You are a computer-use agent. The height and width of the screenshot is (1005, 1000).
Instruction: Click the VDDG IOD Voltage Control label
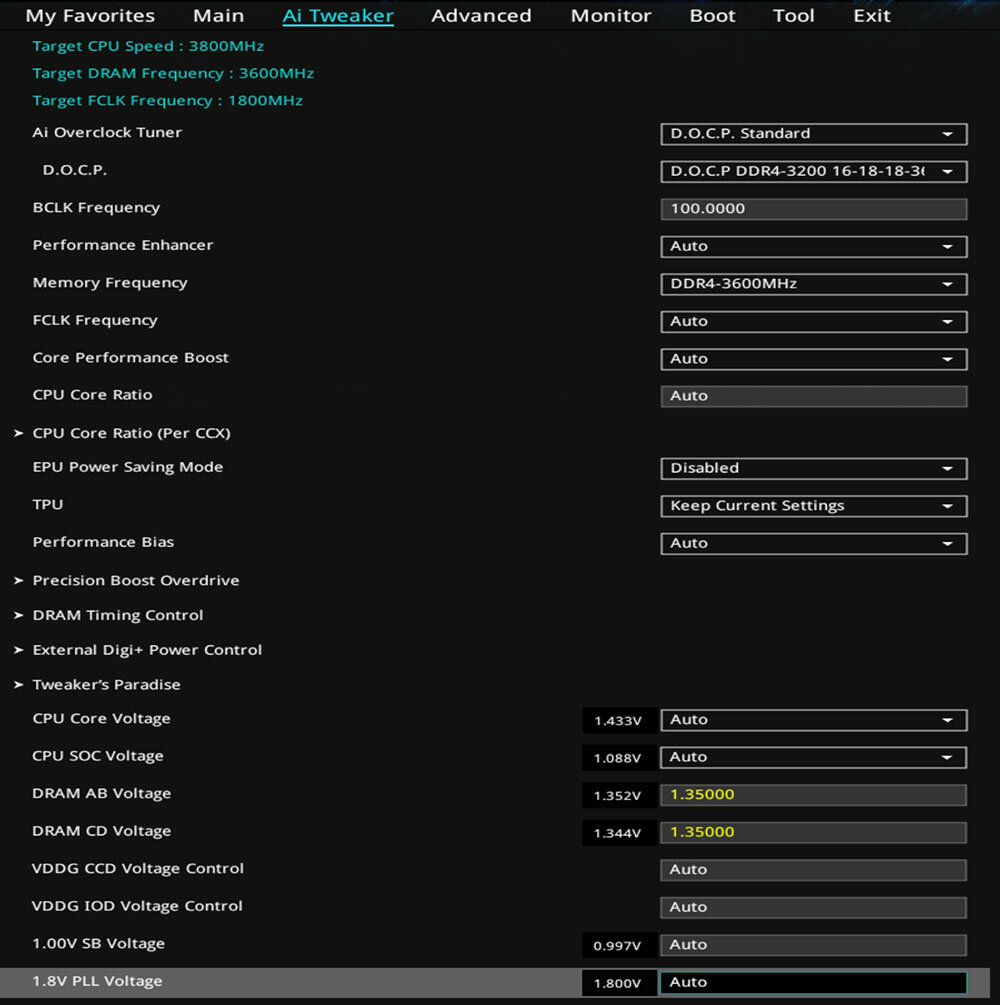(x=137, y=906)
